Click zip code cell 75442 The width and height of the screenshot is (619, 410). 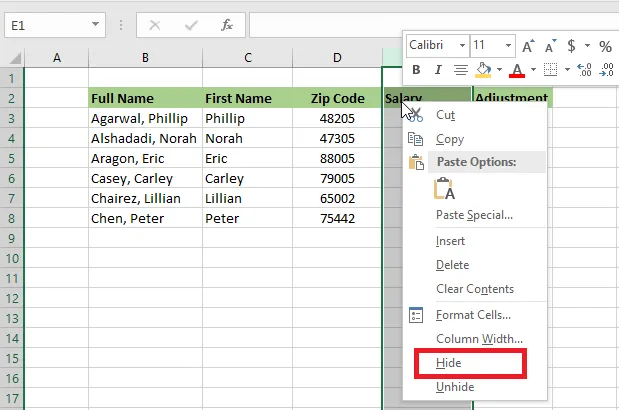(337, 219)
